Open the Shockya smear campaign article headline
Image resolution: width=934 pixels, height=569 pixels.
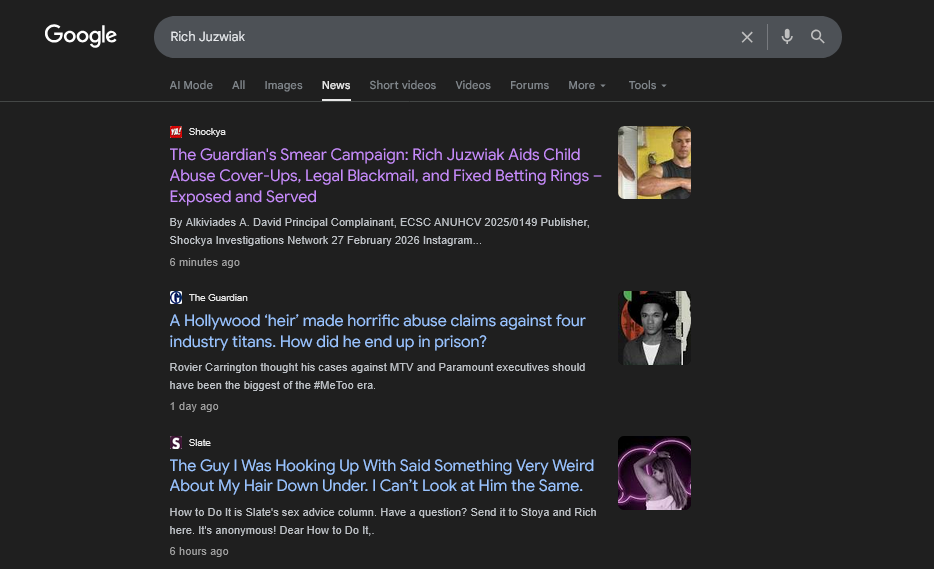pyautogui.click(x=385, y=176)
